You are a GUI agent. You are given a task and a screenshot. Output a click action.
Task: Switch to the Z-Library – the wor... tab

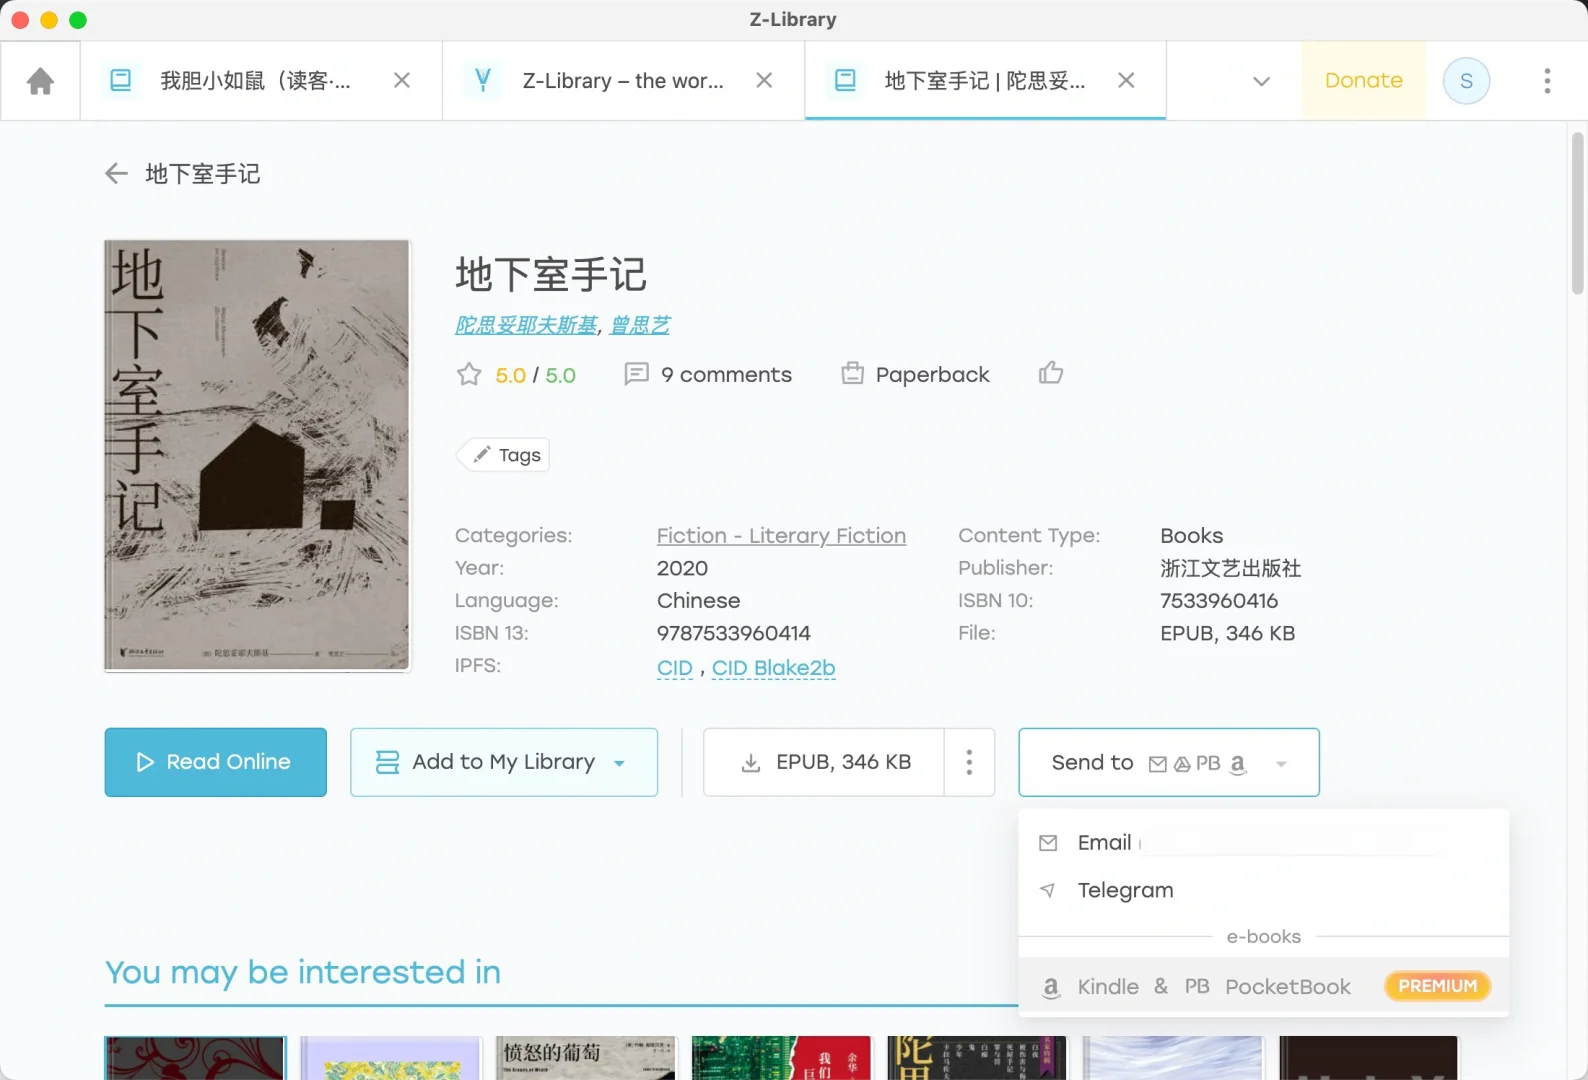pos(623,80)
